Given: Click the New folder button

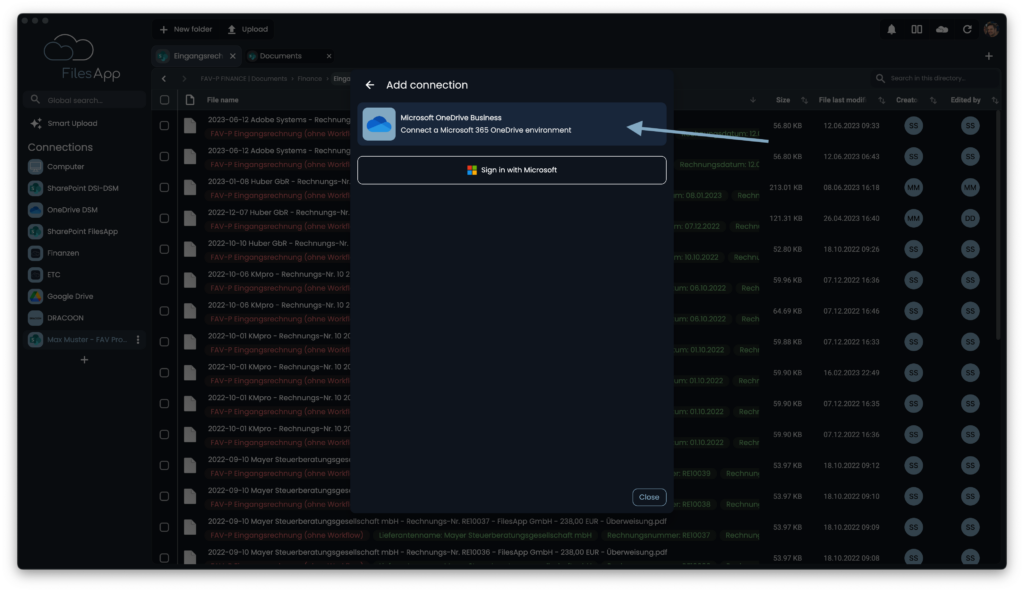Looking at the screenshot, I should [186, 29].
